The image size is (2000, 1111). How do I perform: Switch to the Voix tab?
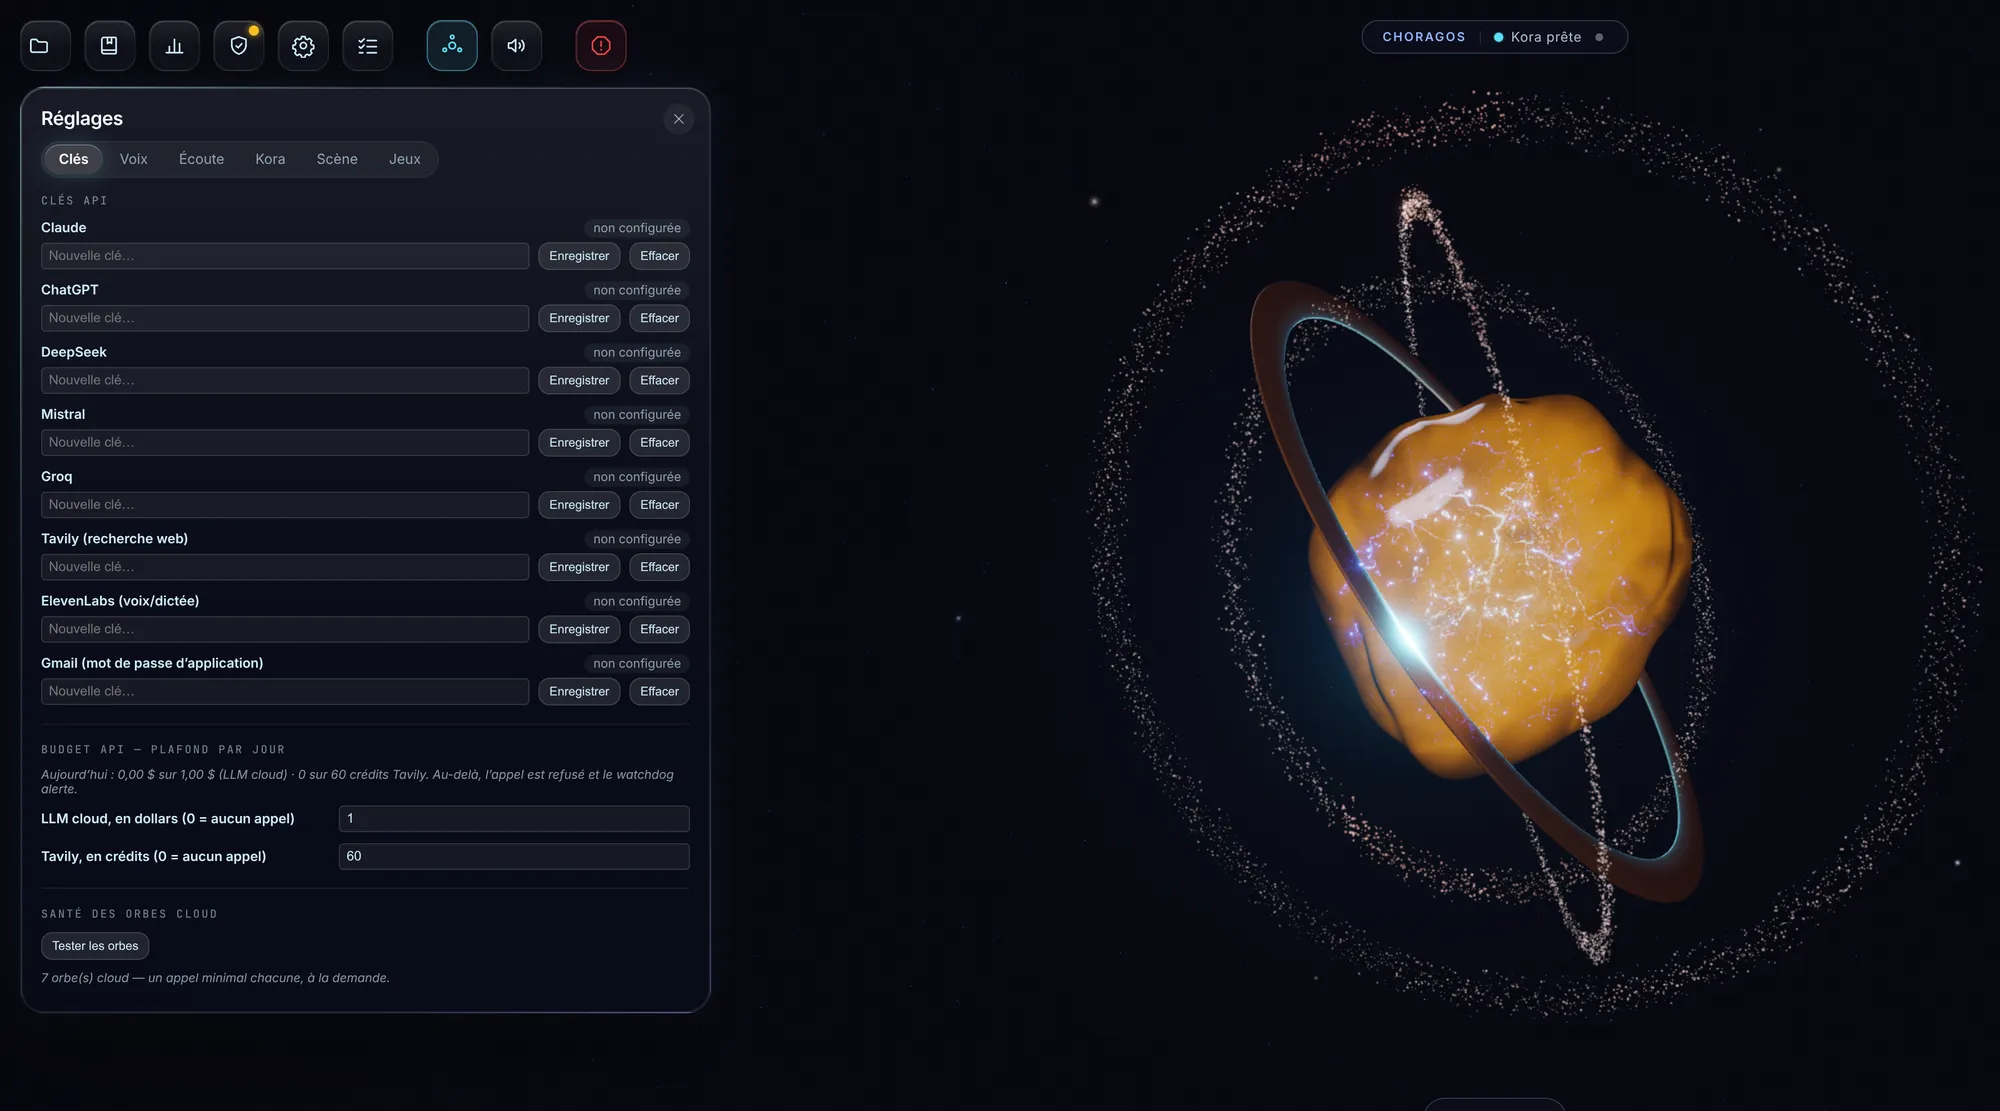[133, 159]
